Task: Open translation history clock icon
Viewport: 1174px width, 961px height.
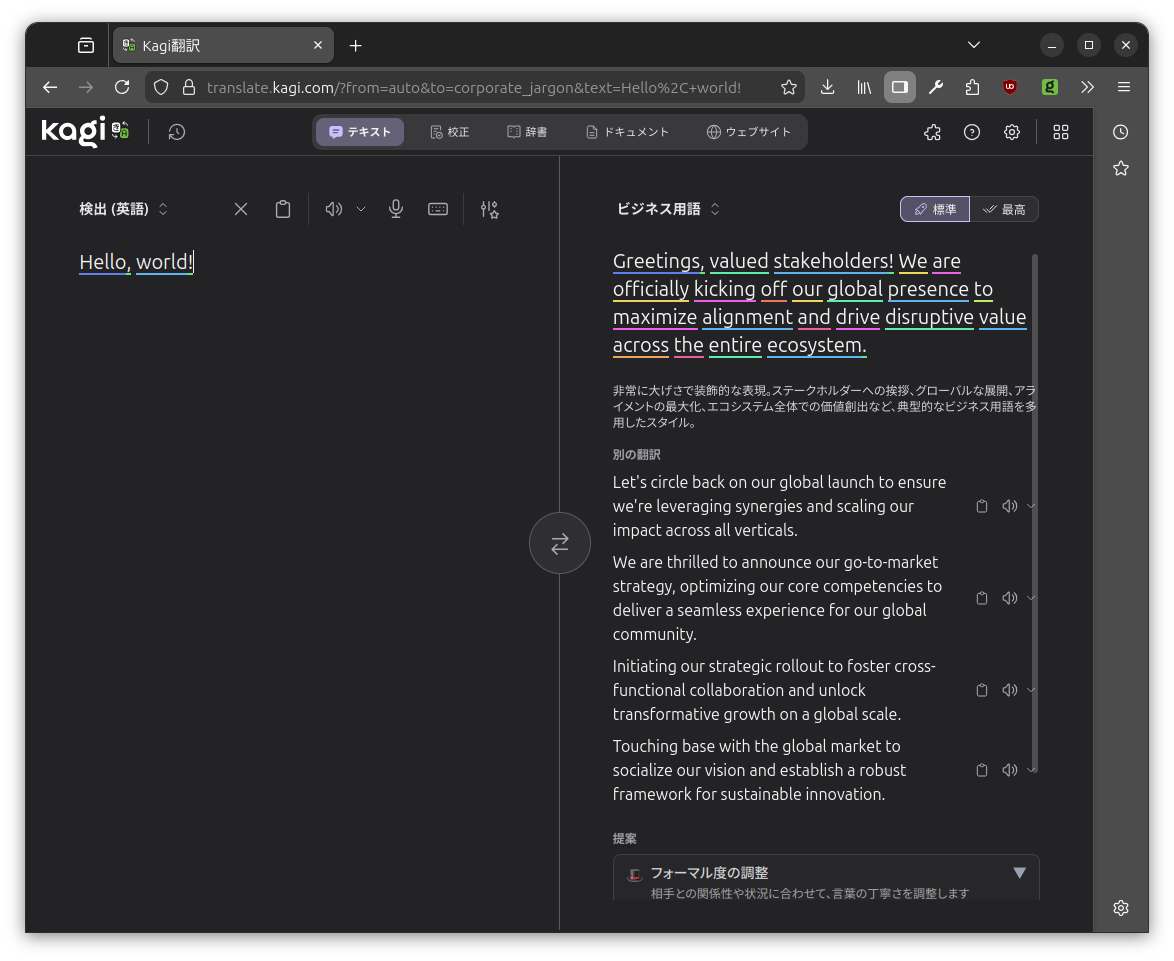Action: (x=177, y=132)
